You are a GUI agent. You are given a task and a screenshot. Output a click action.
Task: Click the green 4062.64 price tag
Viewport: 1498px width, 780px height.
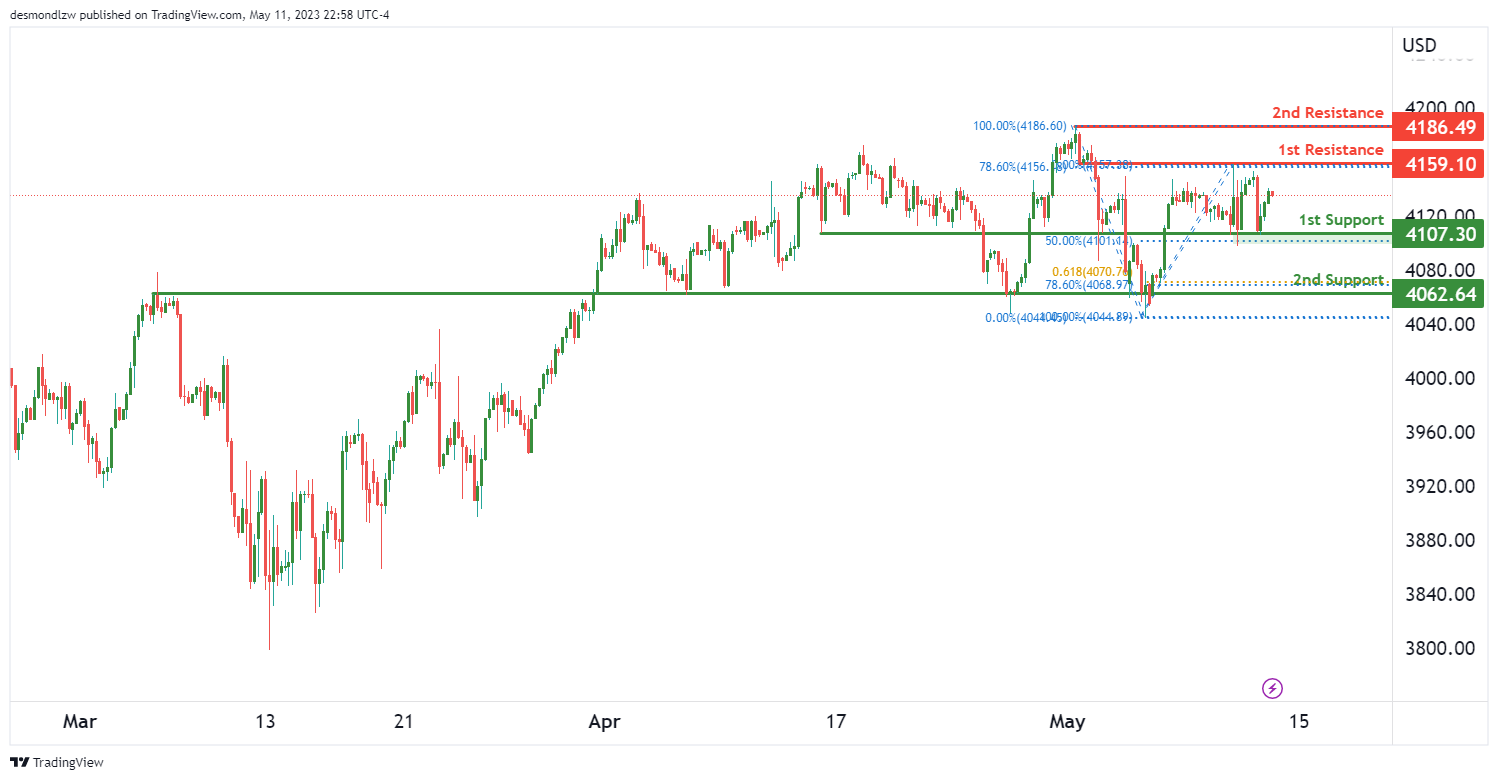[1440, 295]
